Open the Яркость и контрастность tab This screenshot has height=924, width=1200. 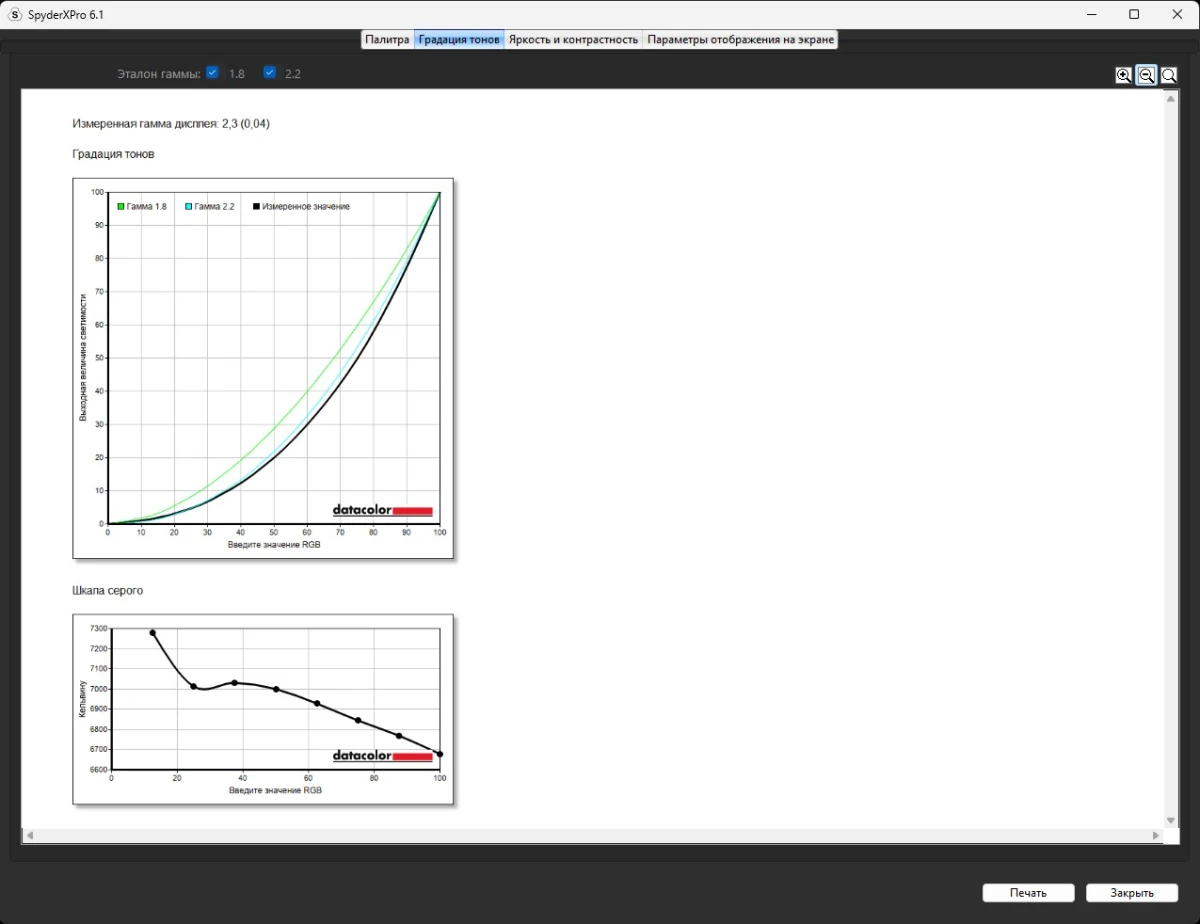point(573,40)
